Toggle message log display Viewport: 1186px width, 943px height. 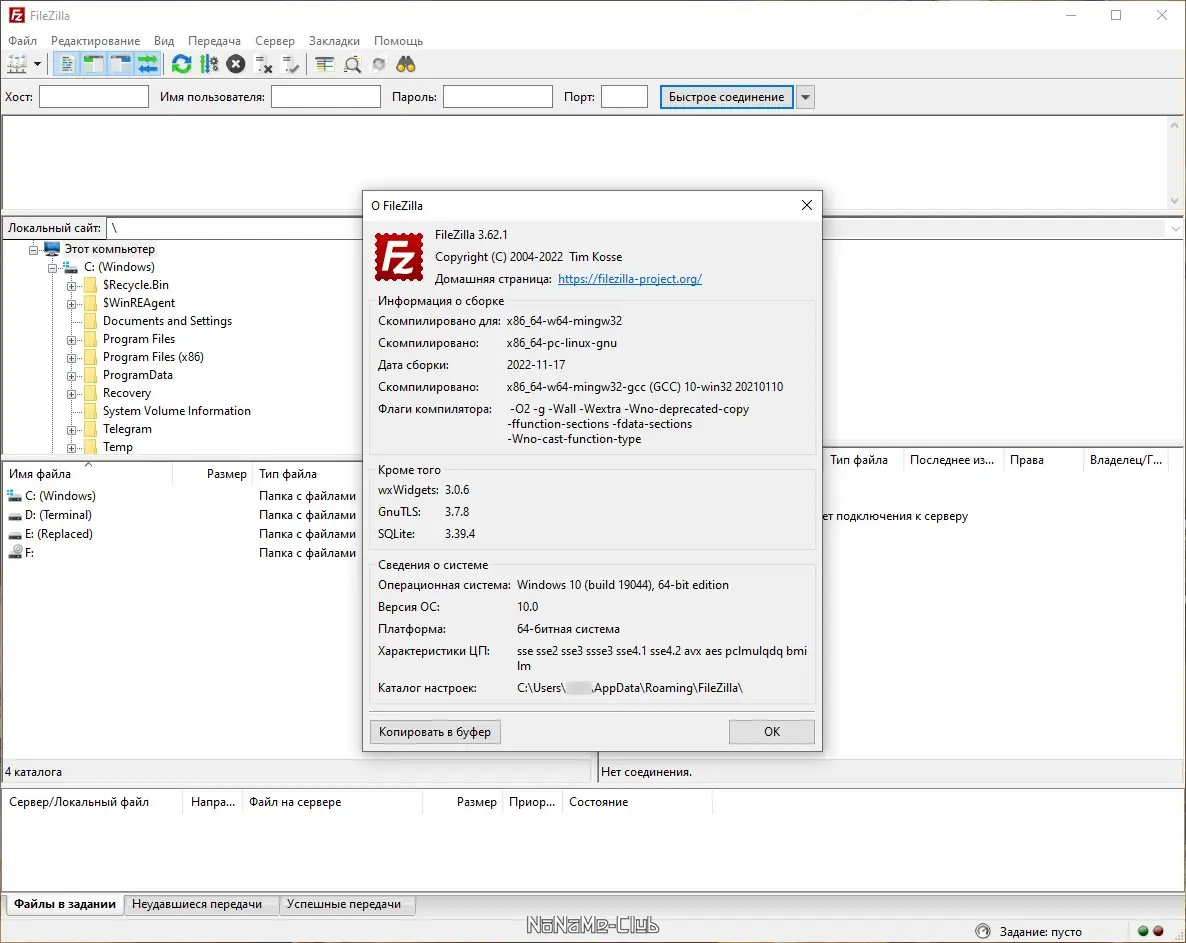point(67,64)
